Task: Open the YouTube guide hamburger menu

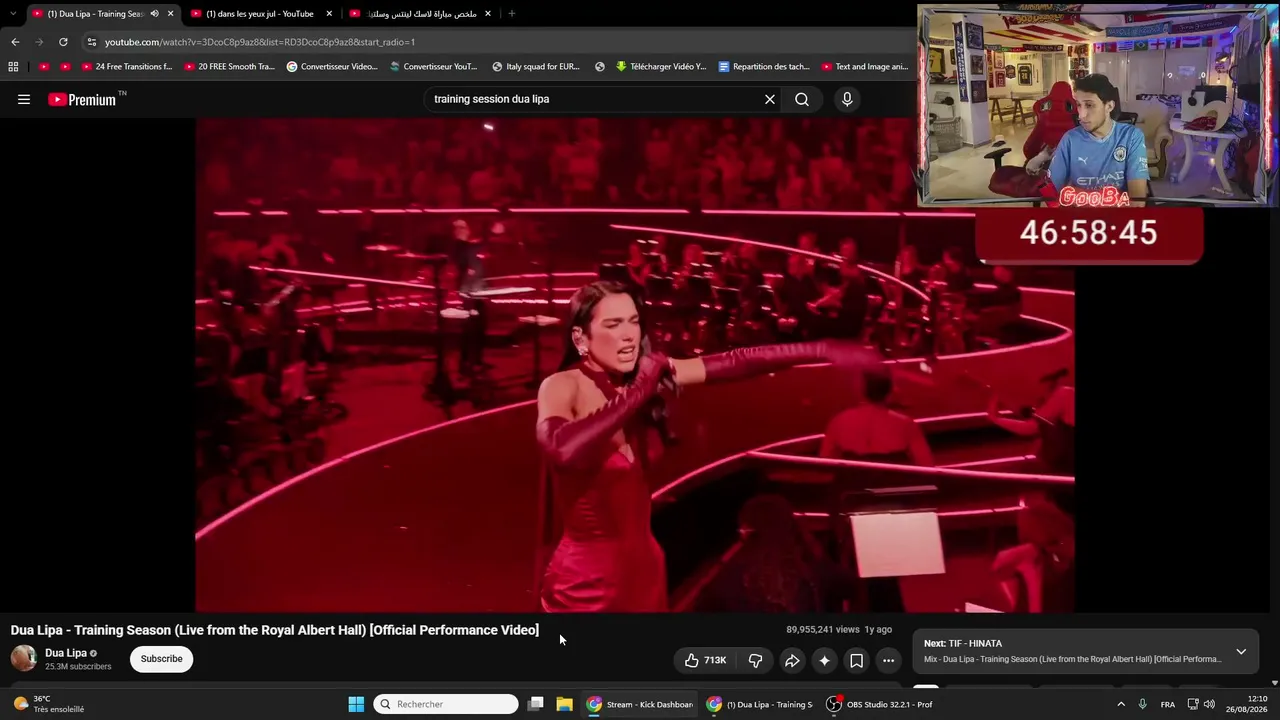Action: (24, 99)
